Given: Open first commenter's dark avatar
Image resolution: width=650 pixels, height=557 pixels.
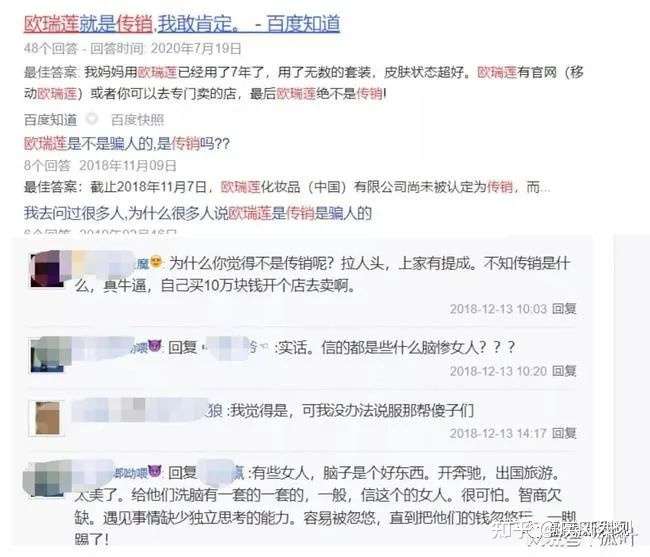Looking at the screenshot, I should click(x=47, y=271).
